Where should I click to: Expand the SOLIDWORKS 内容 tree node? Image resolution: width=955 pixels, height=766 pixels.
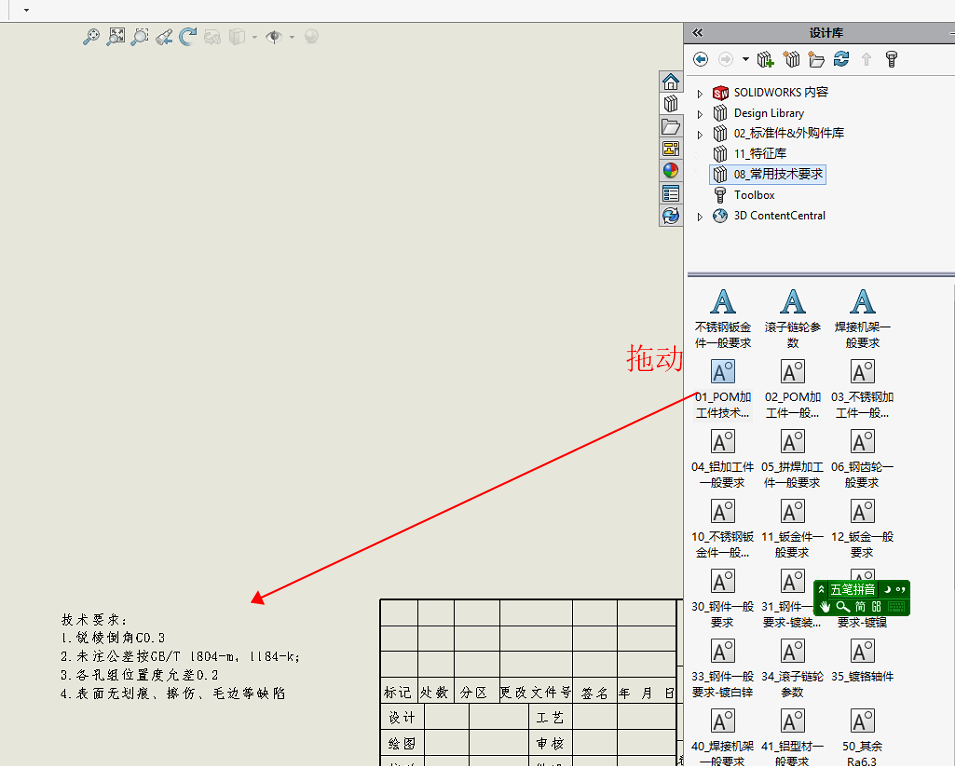[700, 94]
